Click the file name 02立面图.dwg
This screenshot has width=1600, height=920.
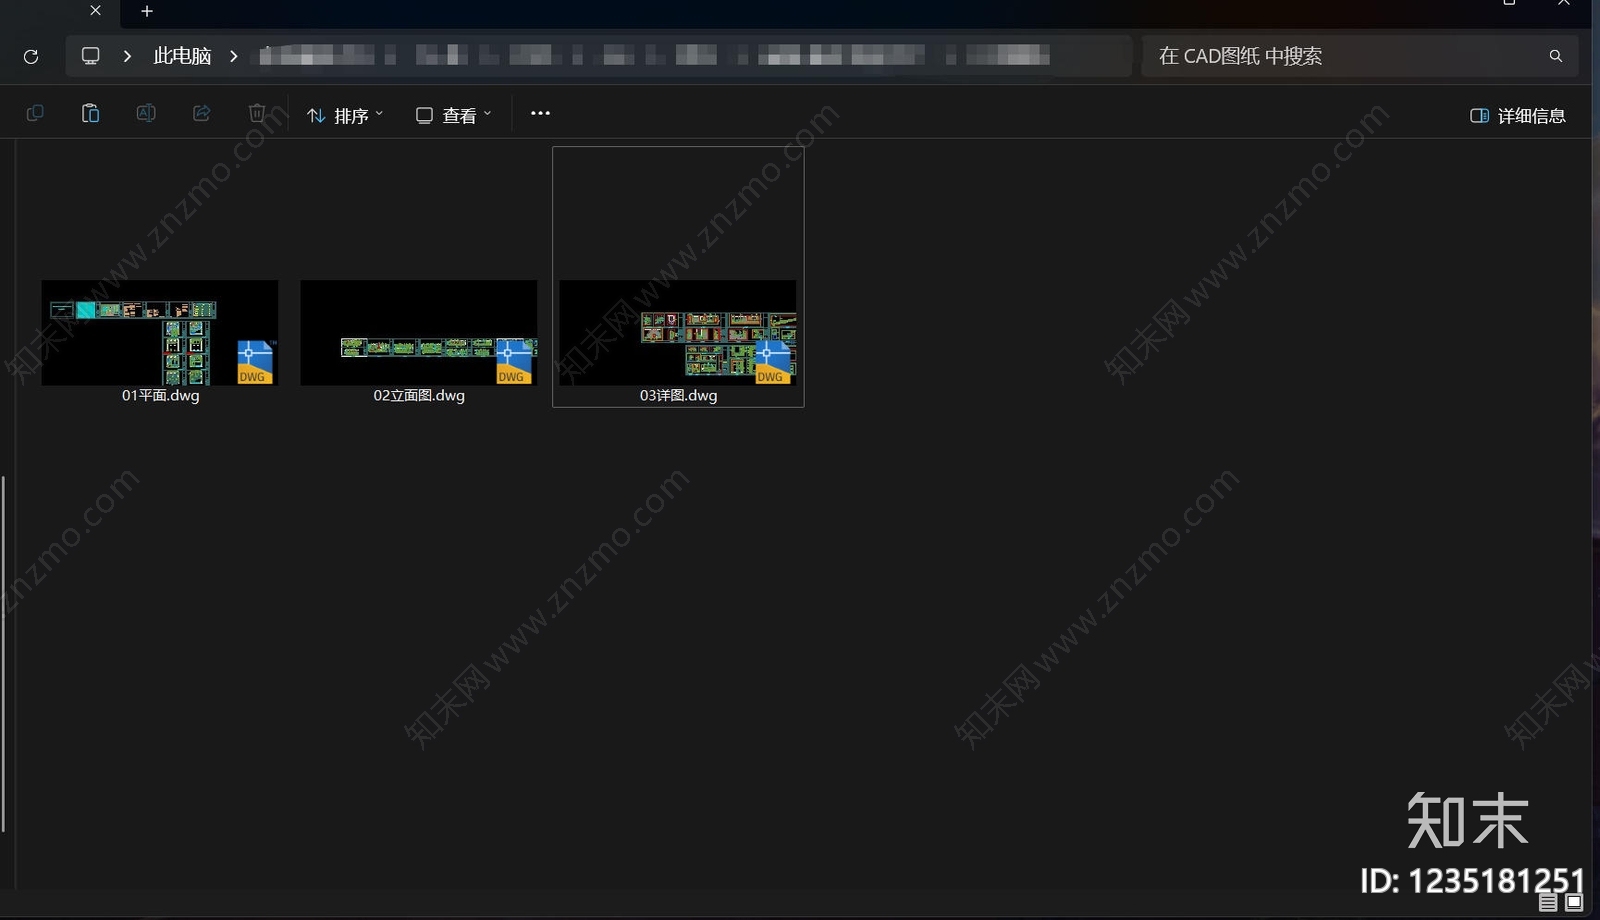tap(419, 396)
